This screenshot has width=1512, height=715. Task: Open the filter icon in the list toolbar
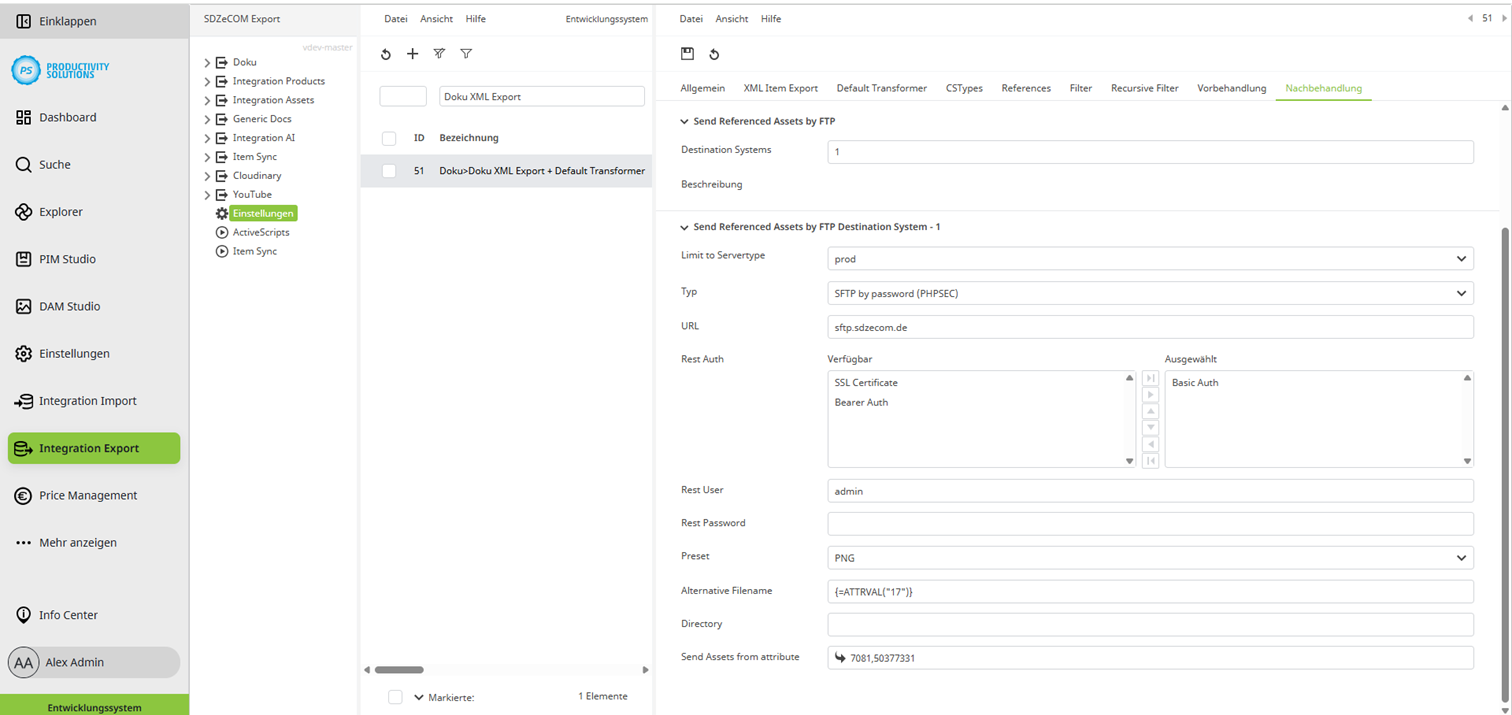pyautogui.click(x=439, y=54)
